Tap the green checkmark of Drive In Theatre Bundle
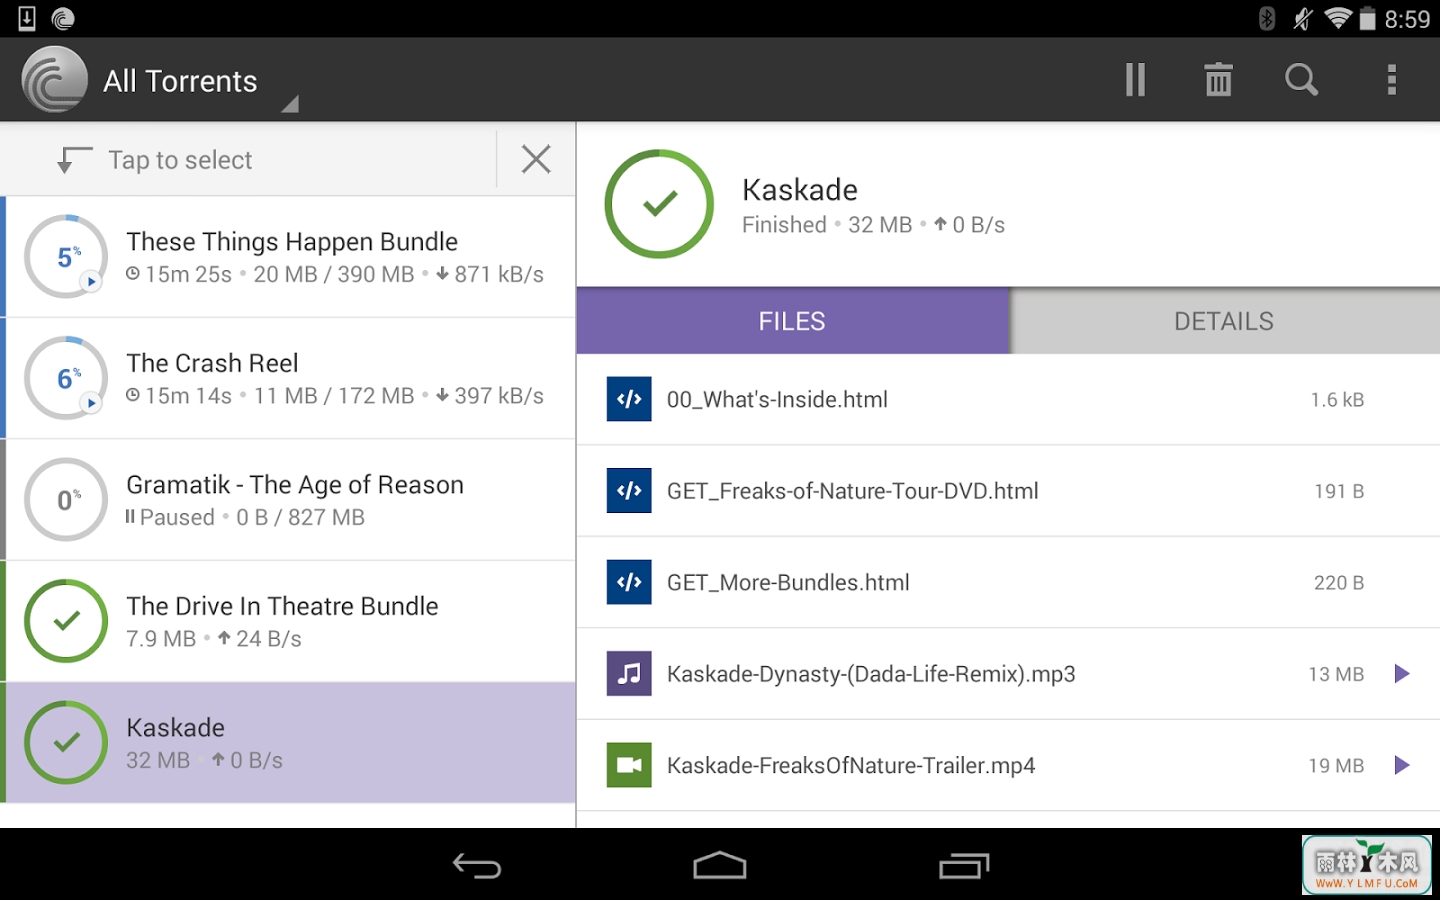The width and height of the screenshot is (1440, 900). click(x=66, y=621)
